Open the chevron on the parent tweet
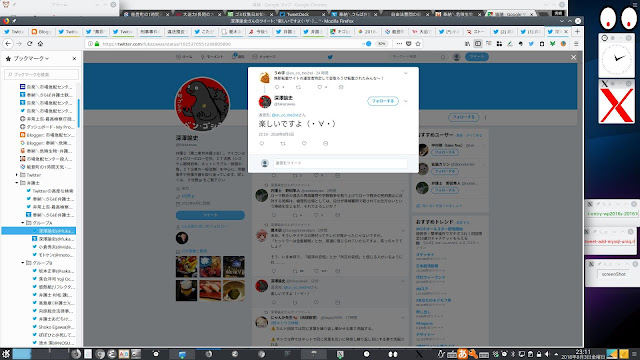The image size is (640, 360). [x=405, y=73]
